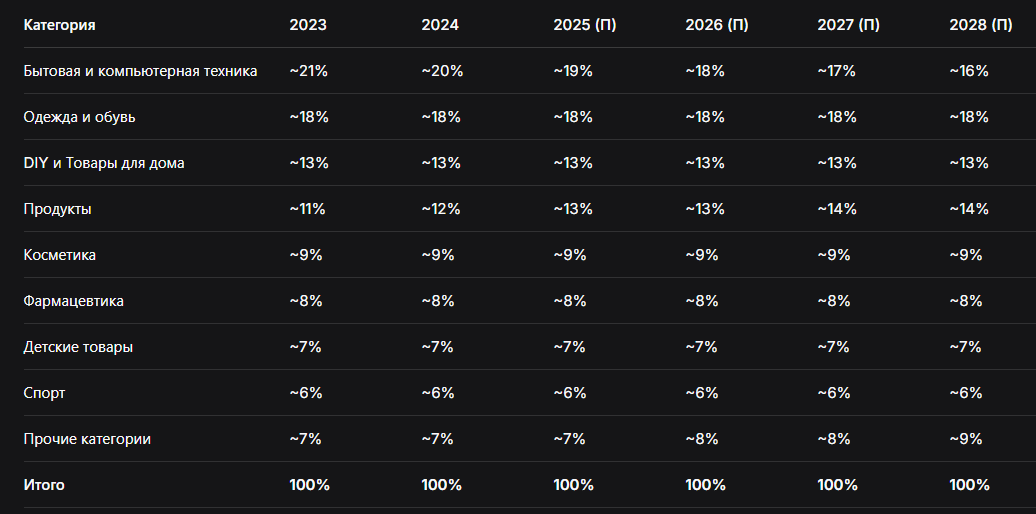Select the Косметика row label
This screenshot has width=1036, height=514.
(59, 255)
